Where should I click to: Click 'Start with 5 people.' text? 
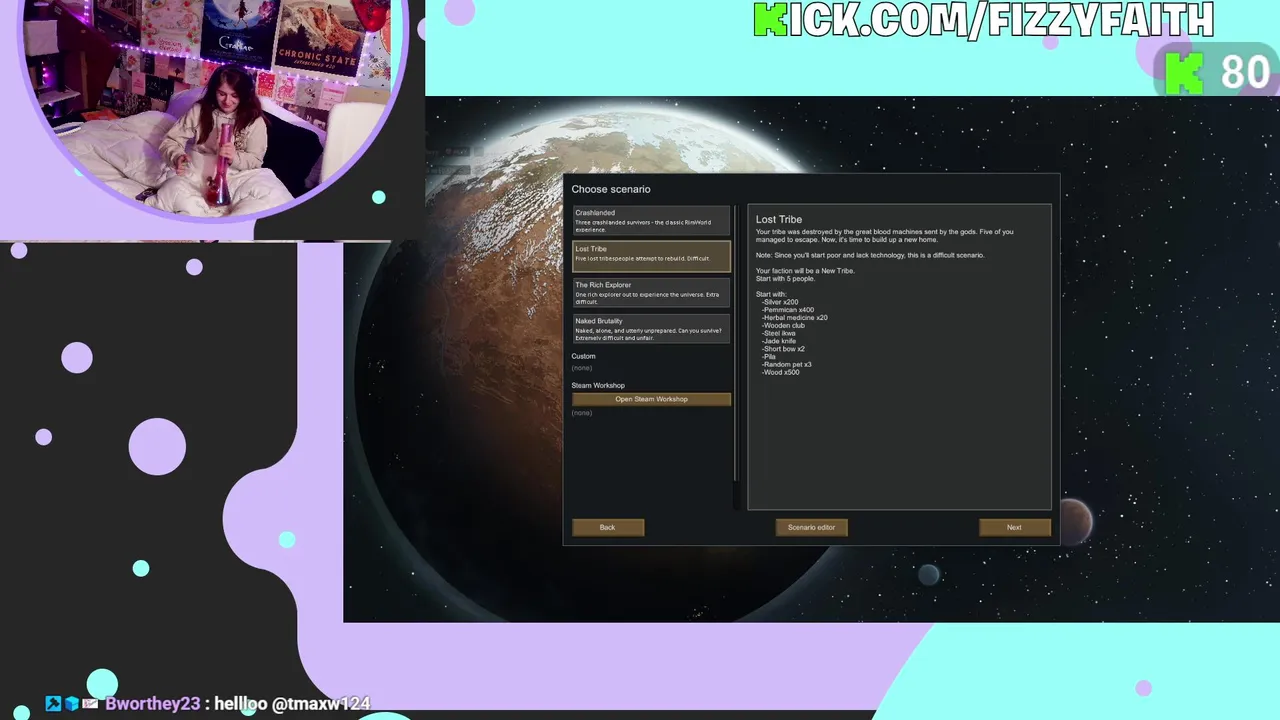pyautogui.click(x=786, y=278)
